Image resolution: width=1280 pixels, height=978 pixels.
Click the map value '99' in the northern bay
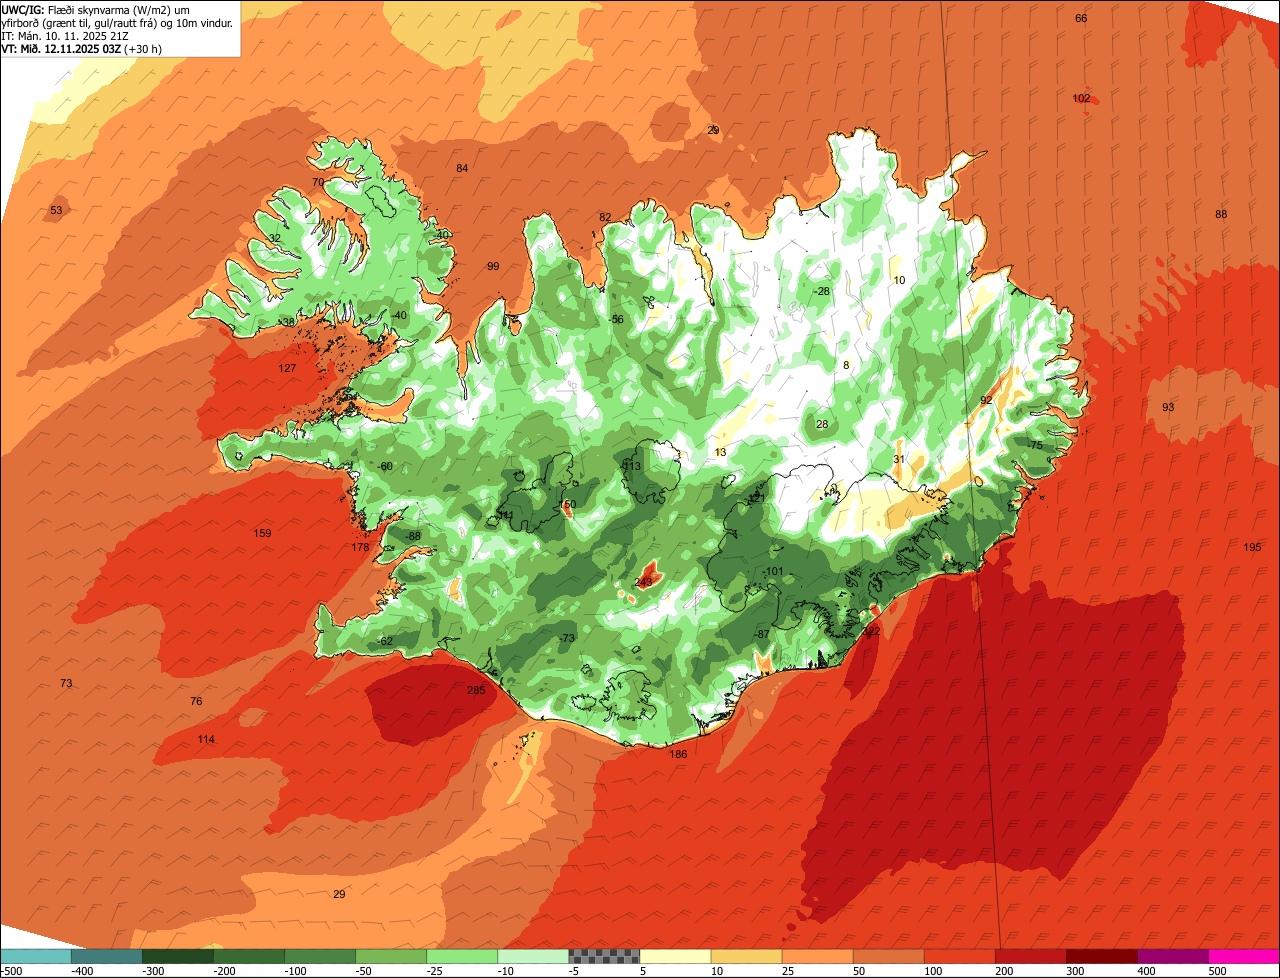[493, 266]
